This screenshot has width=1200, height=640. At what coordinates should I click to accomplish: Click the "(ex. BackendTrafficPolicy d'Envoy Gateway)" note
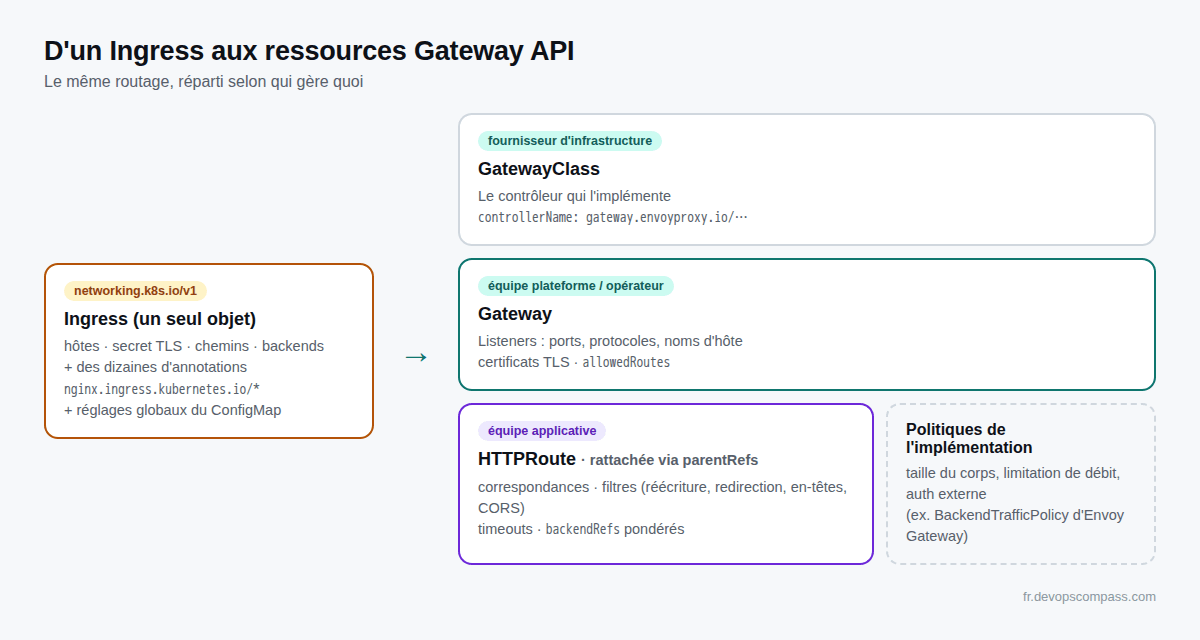pyautogui.click(x=1015, y=526)
